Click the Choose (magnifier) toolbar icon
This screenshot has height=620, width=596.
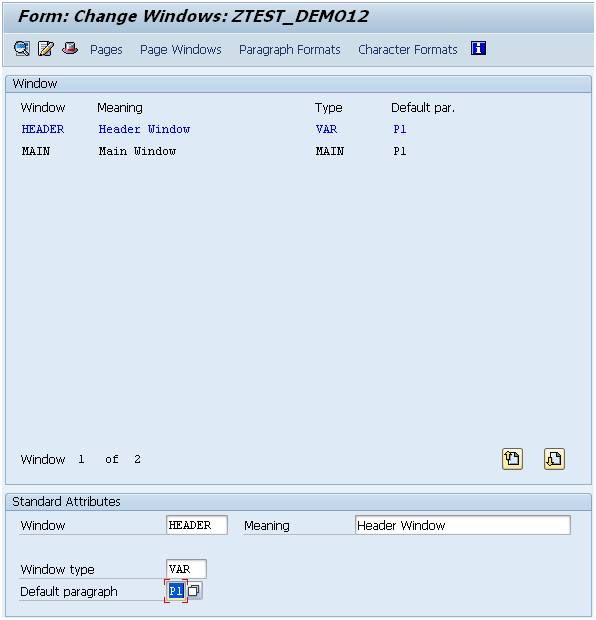point(22,49)
